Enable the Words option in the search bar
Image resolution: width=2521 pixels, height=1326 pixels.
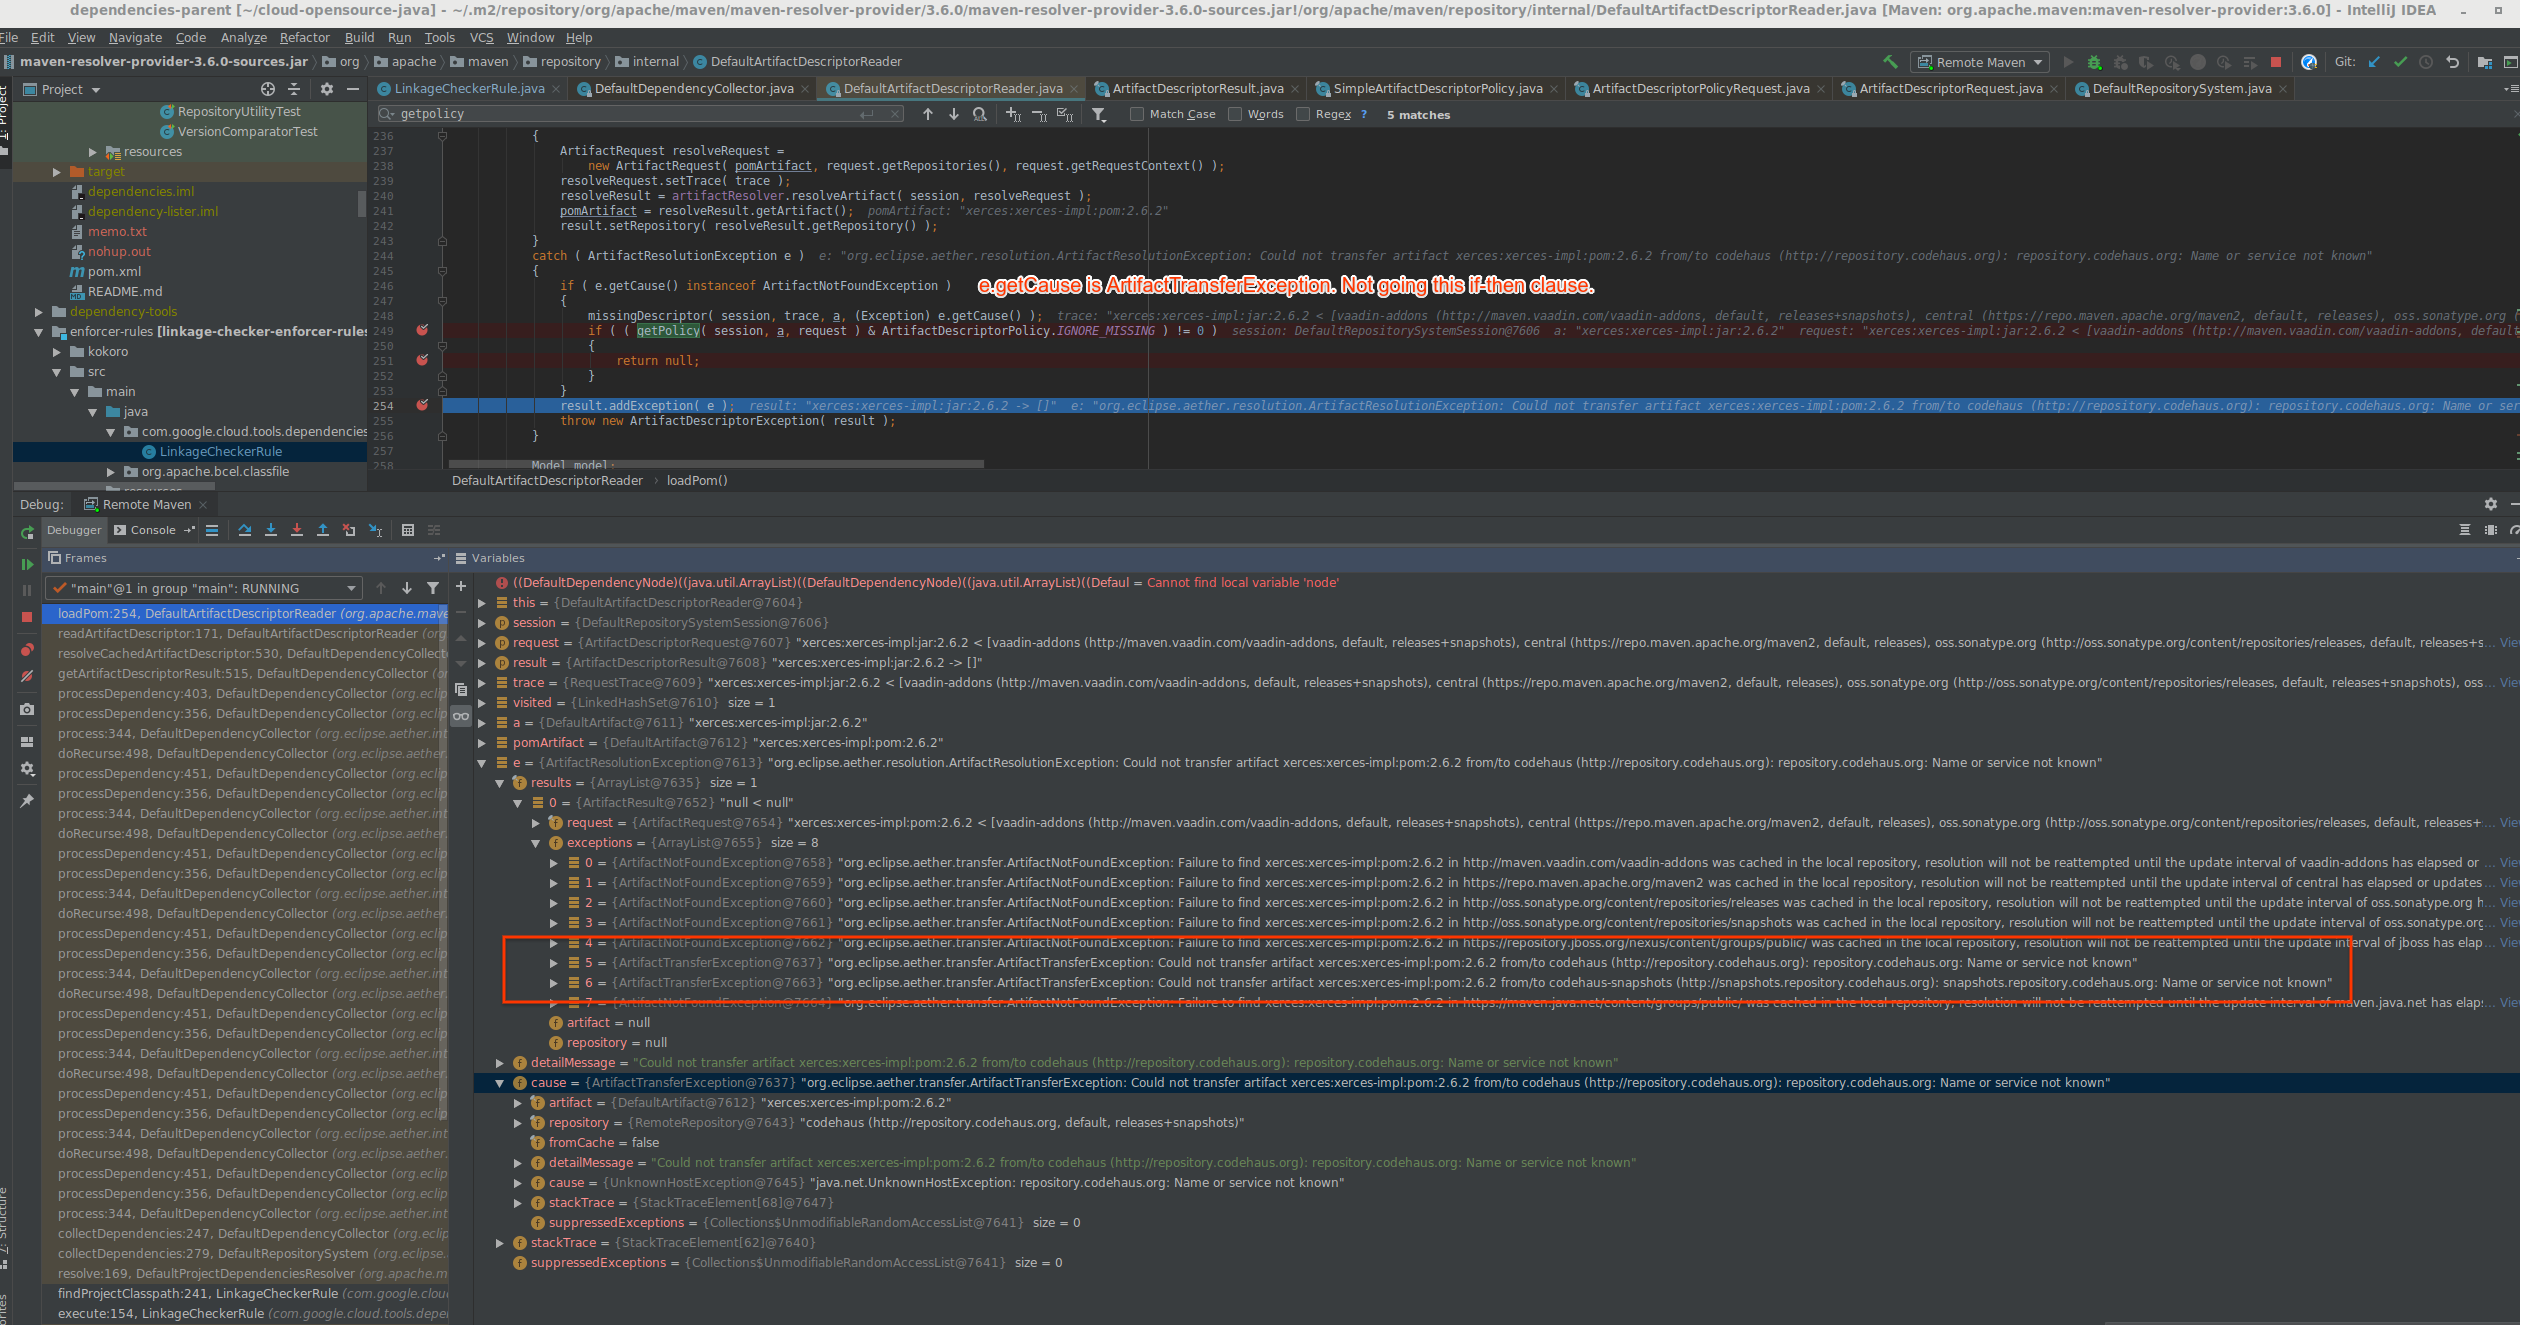point(1237,114)
